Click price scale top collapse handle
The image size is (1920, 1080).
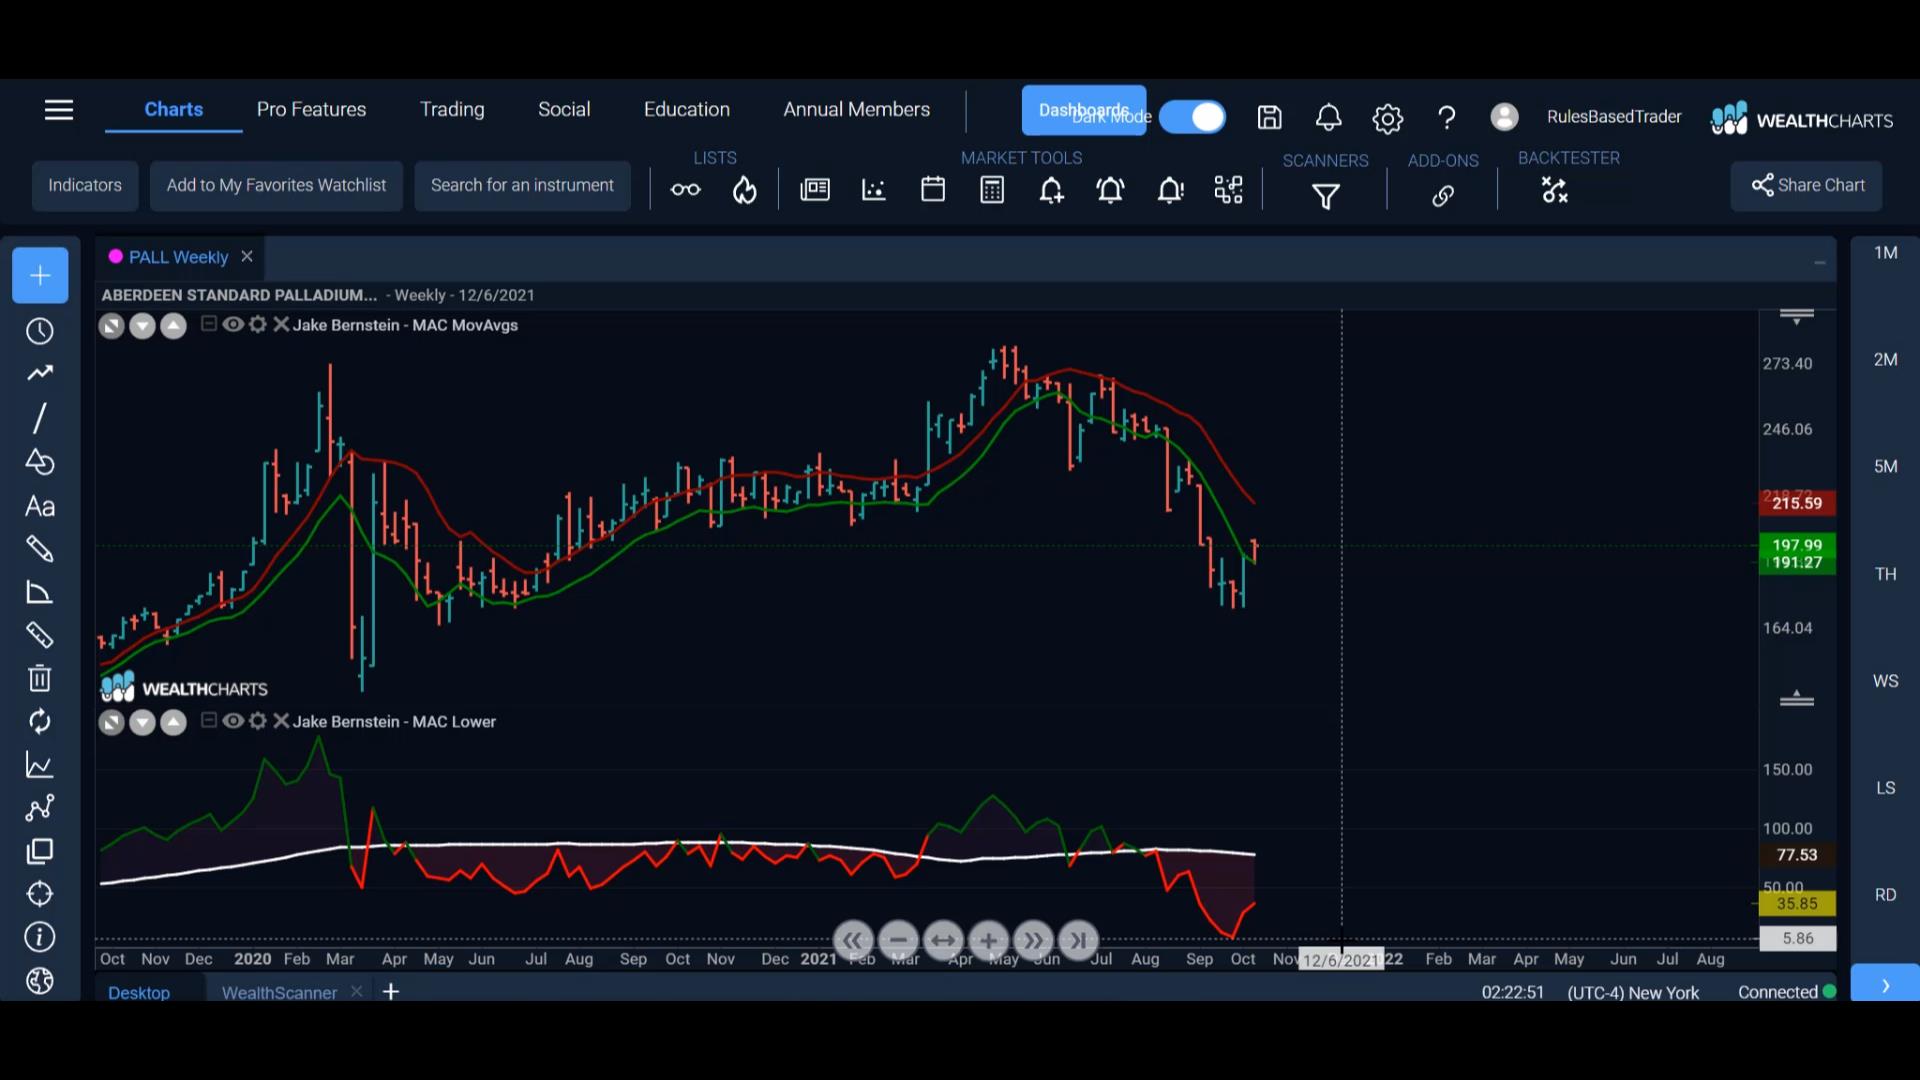1797,317
